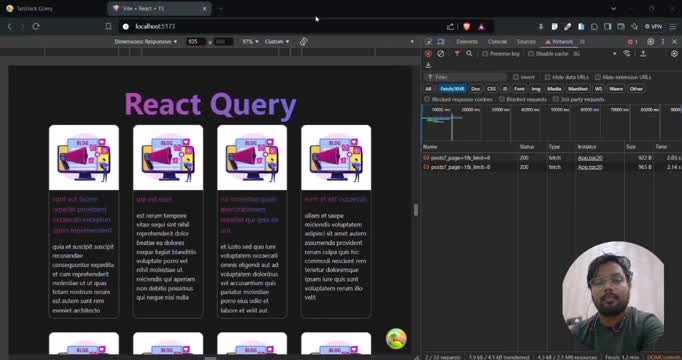Sort requests by the Status column header

point(532,147)
